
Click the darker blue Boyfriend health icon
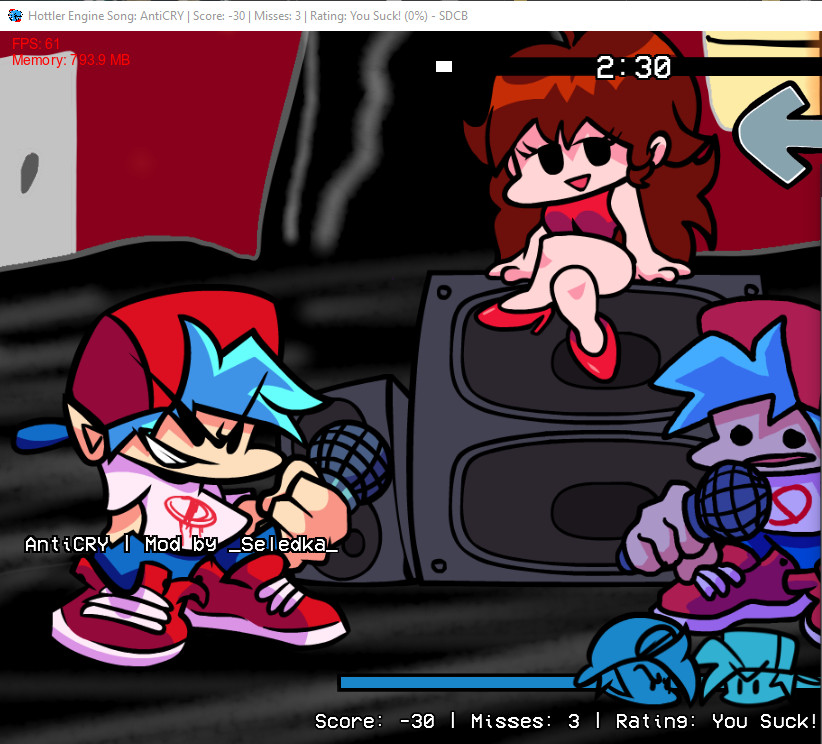(x=635, y=661)
